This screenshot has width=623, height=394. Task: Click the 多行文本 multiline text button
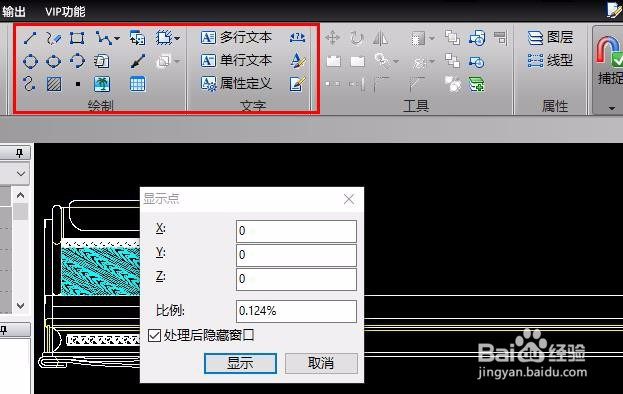[x=236, y=38]
